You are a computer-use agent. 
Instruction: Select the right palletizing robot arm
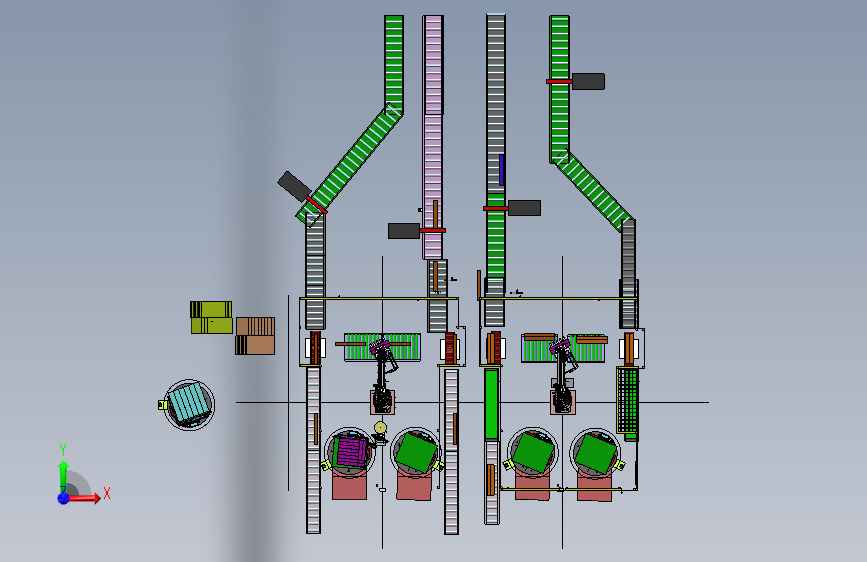tap(563, 375)
